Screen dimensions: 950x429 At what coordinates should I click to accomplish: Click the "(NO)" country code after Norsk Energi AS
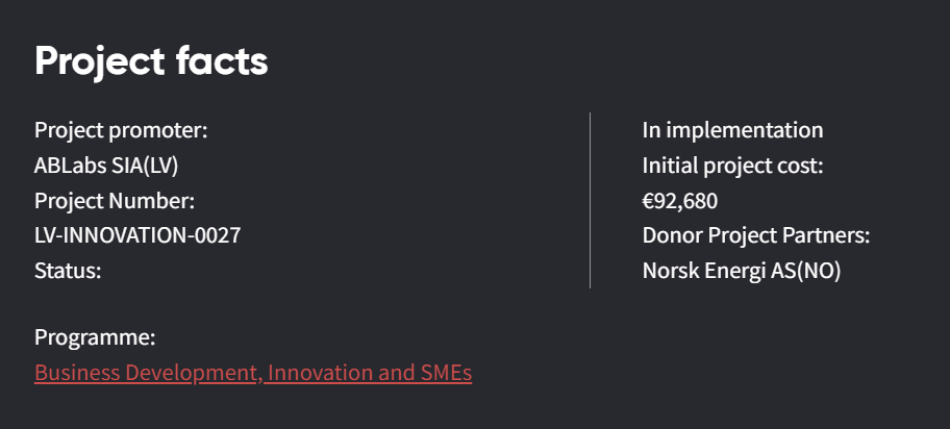tap(820, 270)
